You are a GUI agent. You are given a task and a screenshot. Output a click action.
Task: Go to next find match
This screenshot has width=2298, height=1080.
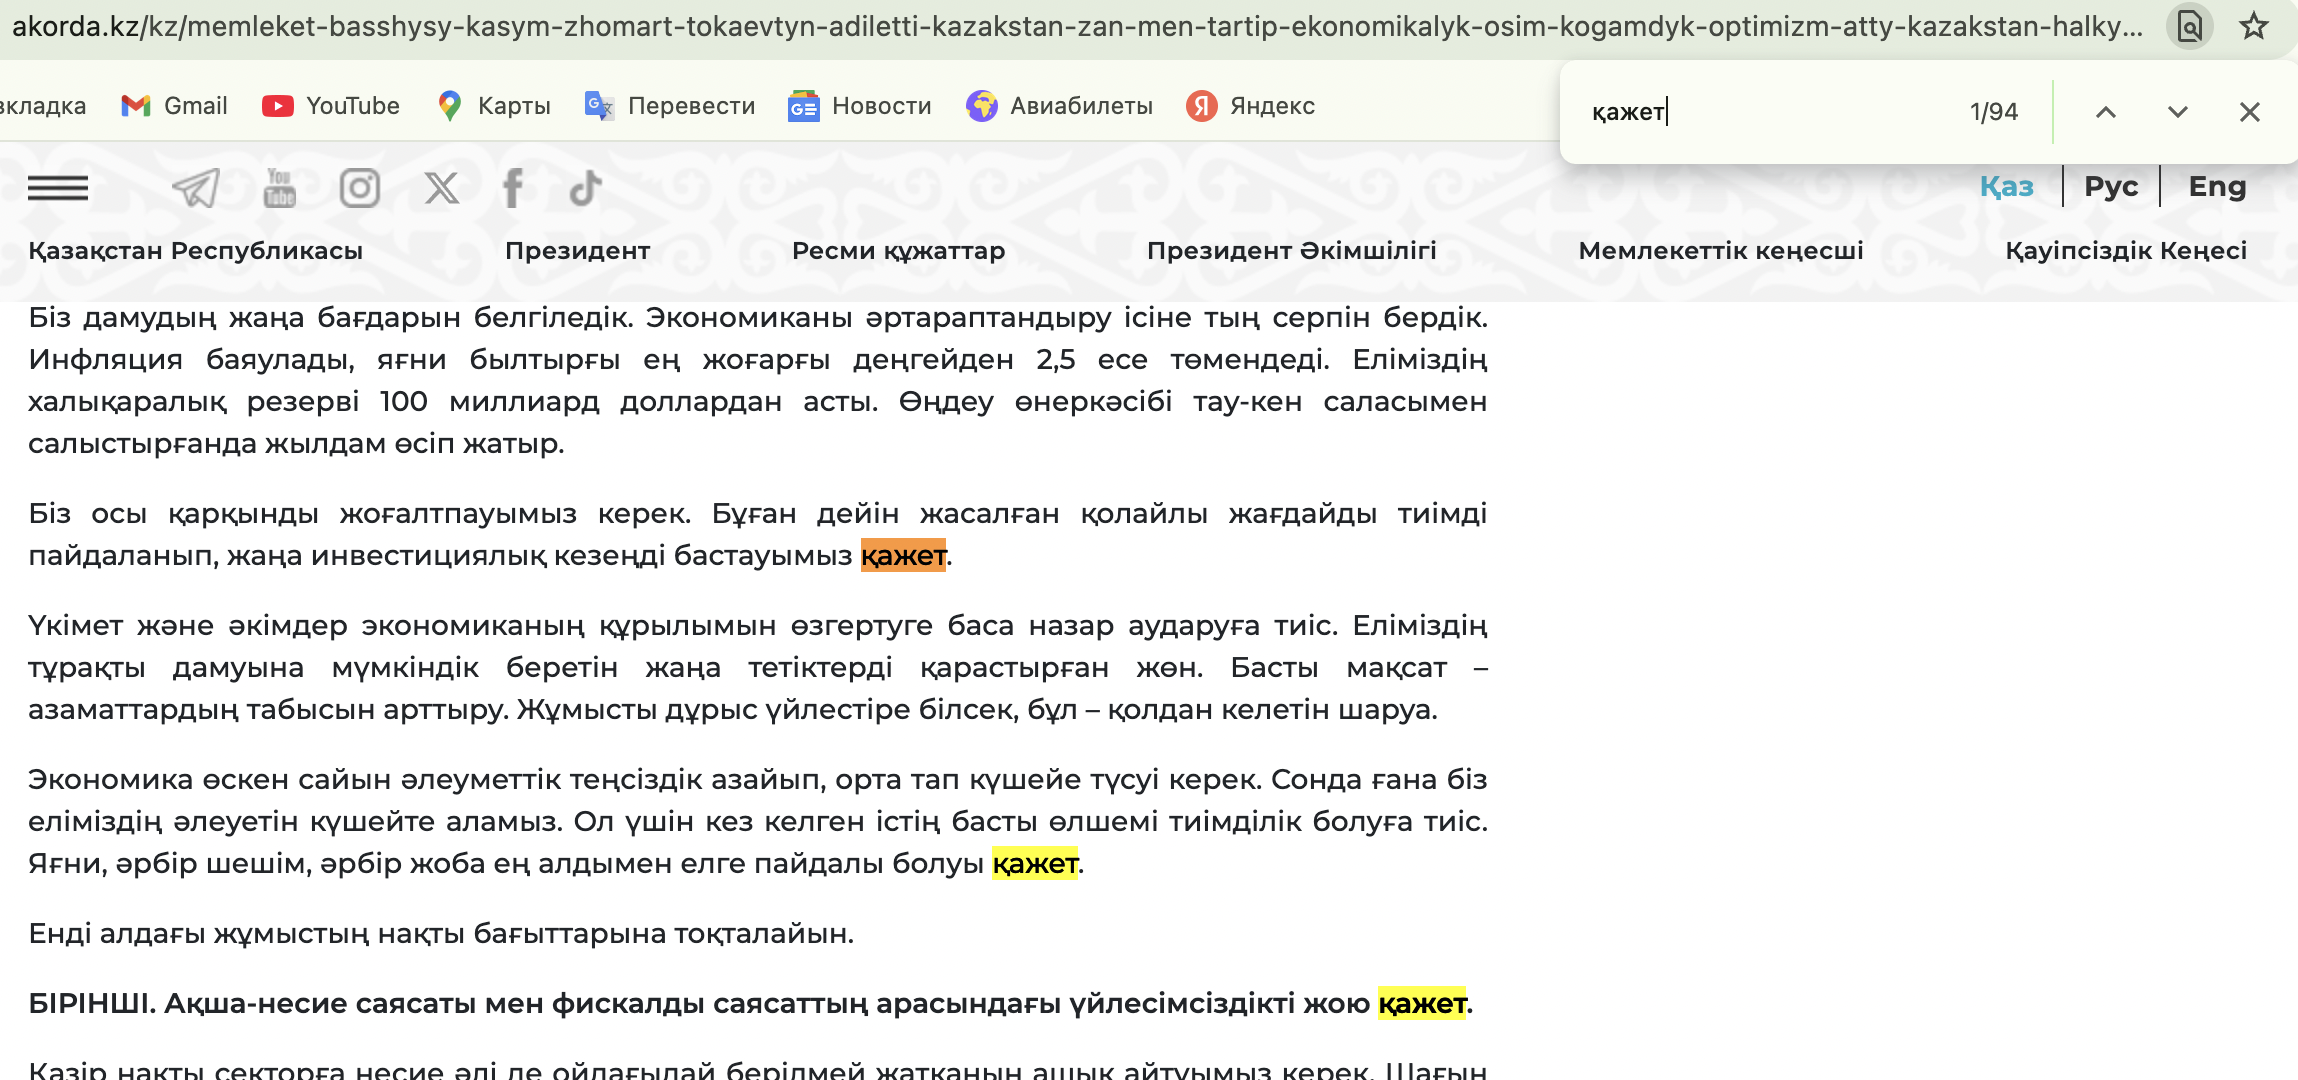2178,112
